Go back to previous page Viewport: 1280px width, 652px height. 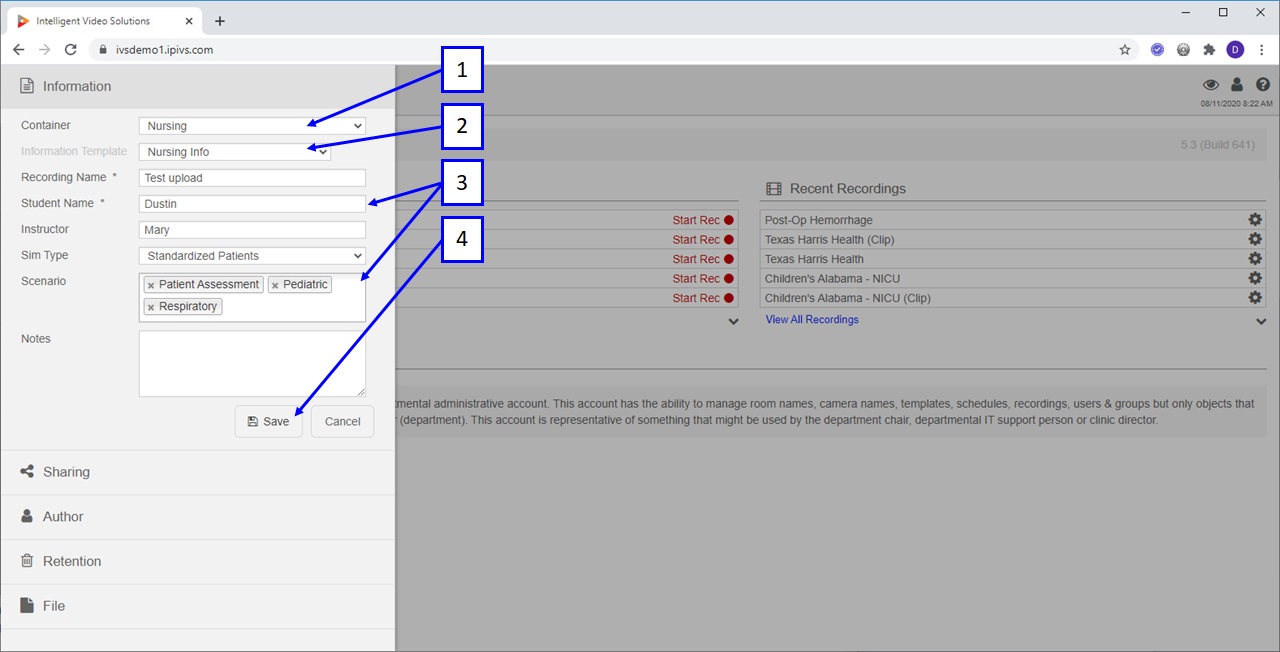click(18, 49)
